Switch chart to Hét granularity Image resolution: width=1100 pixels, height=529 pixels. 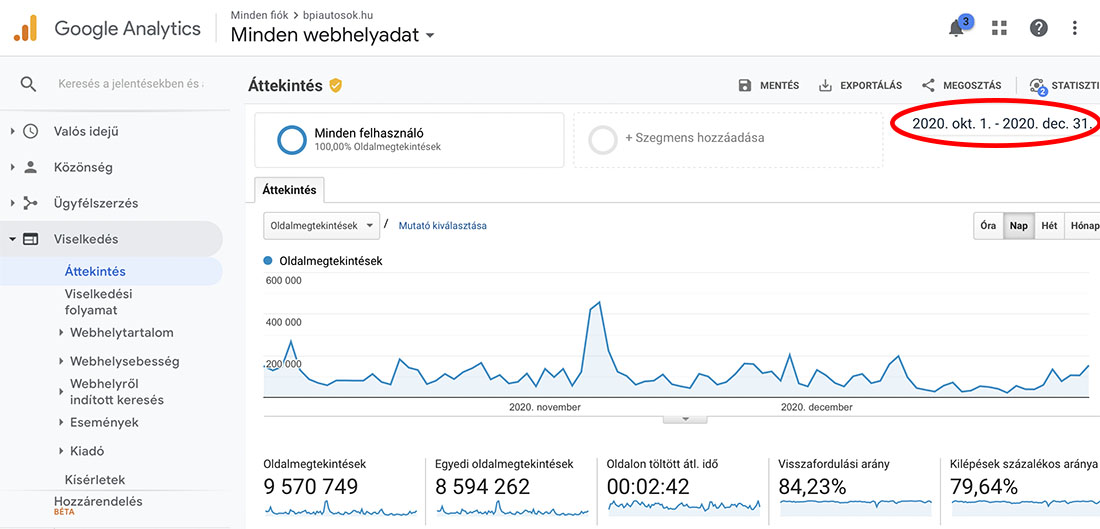[x=1049, y=226]
